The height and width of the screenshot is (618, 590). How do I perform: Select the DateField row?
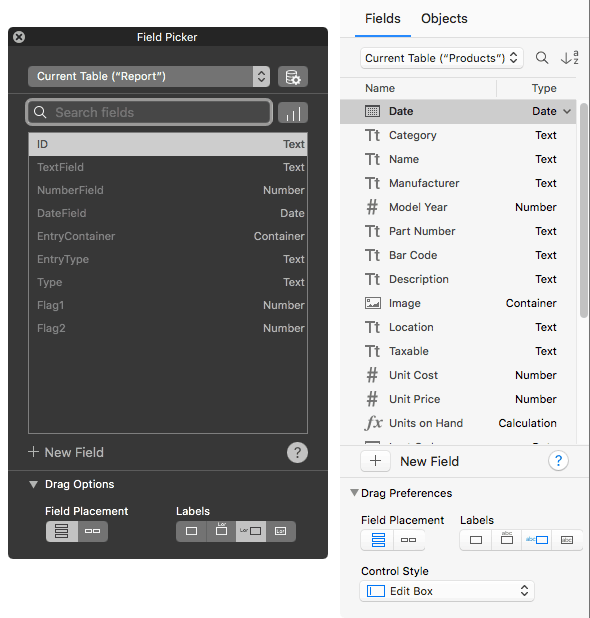(x=168, y=213)
